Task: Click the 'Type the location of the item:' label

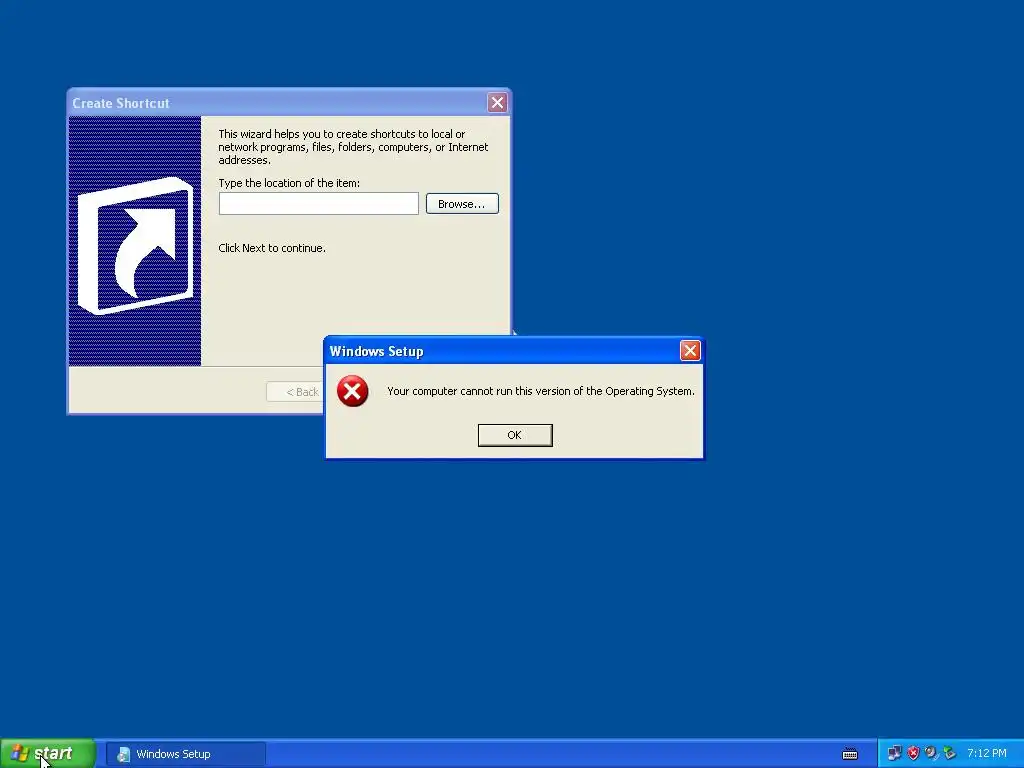Action: 289,183
